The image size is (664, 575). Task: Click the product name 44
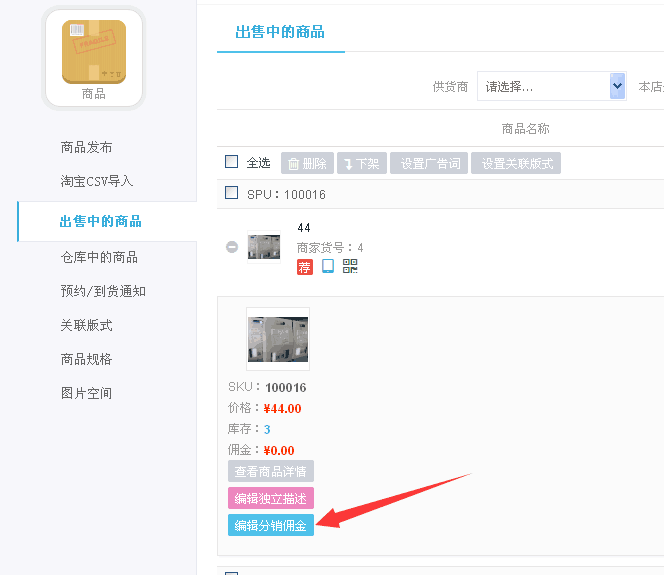304,228
